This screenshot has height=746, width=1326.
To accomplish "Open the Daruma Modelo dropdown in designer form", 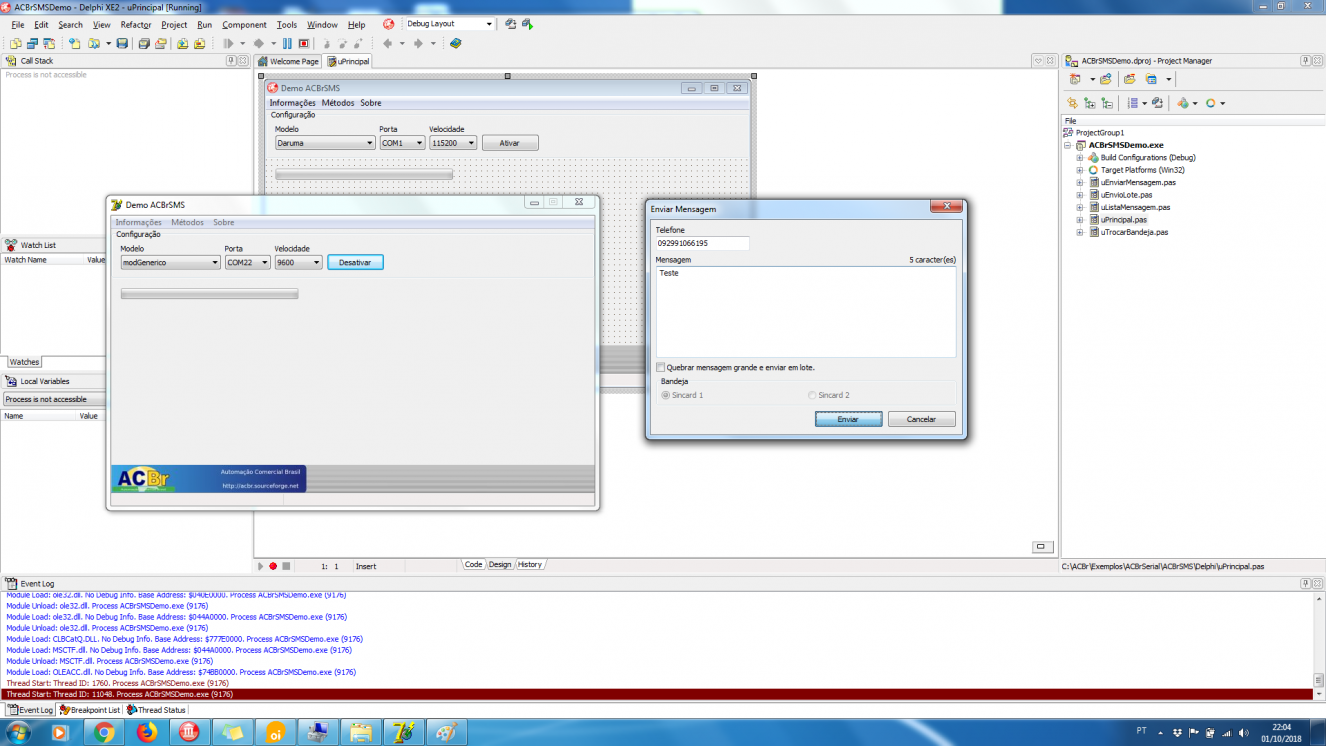I will pos(325,143).
